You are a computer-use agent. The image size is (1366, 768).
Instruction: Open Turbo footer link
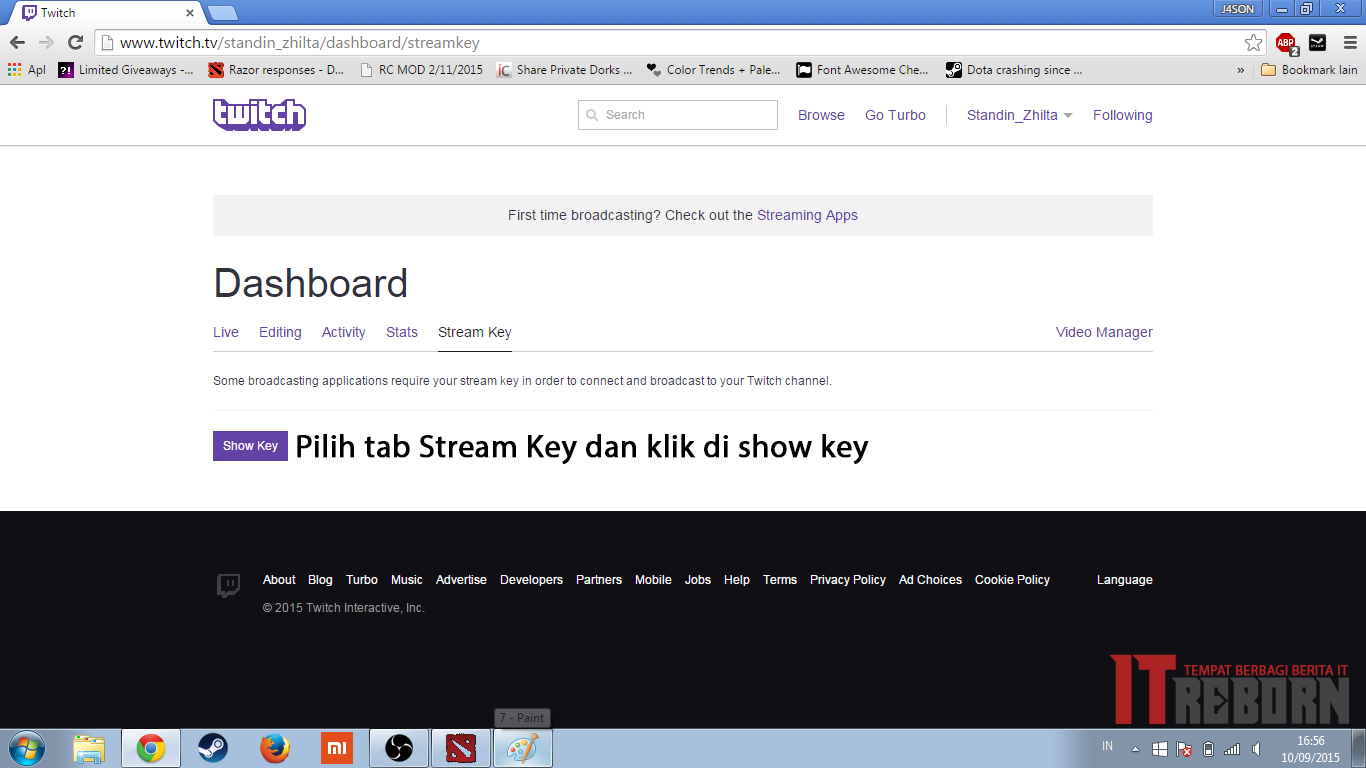tap(362, 580)
